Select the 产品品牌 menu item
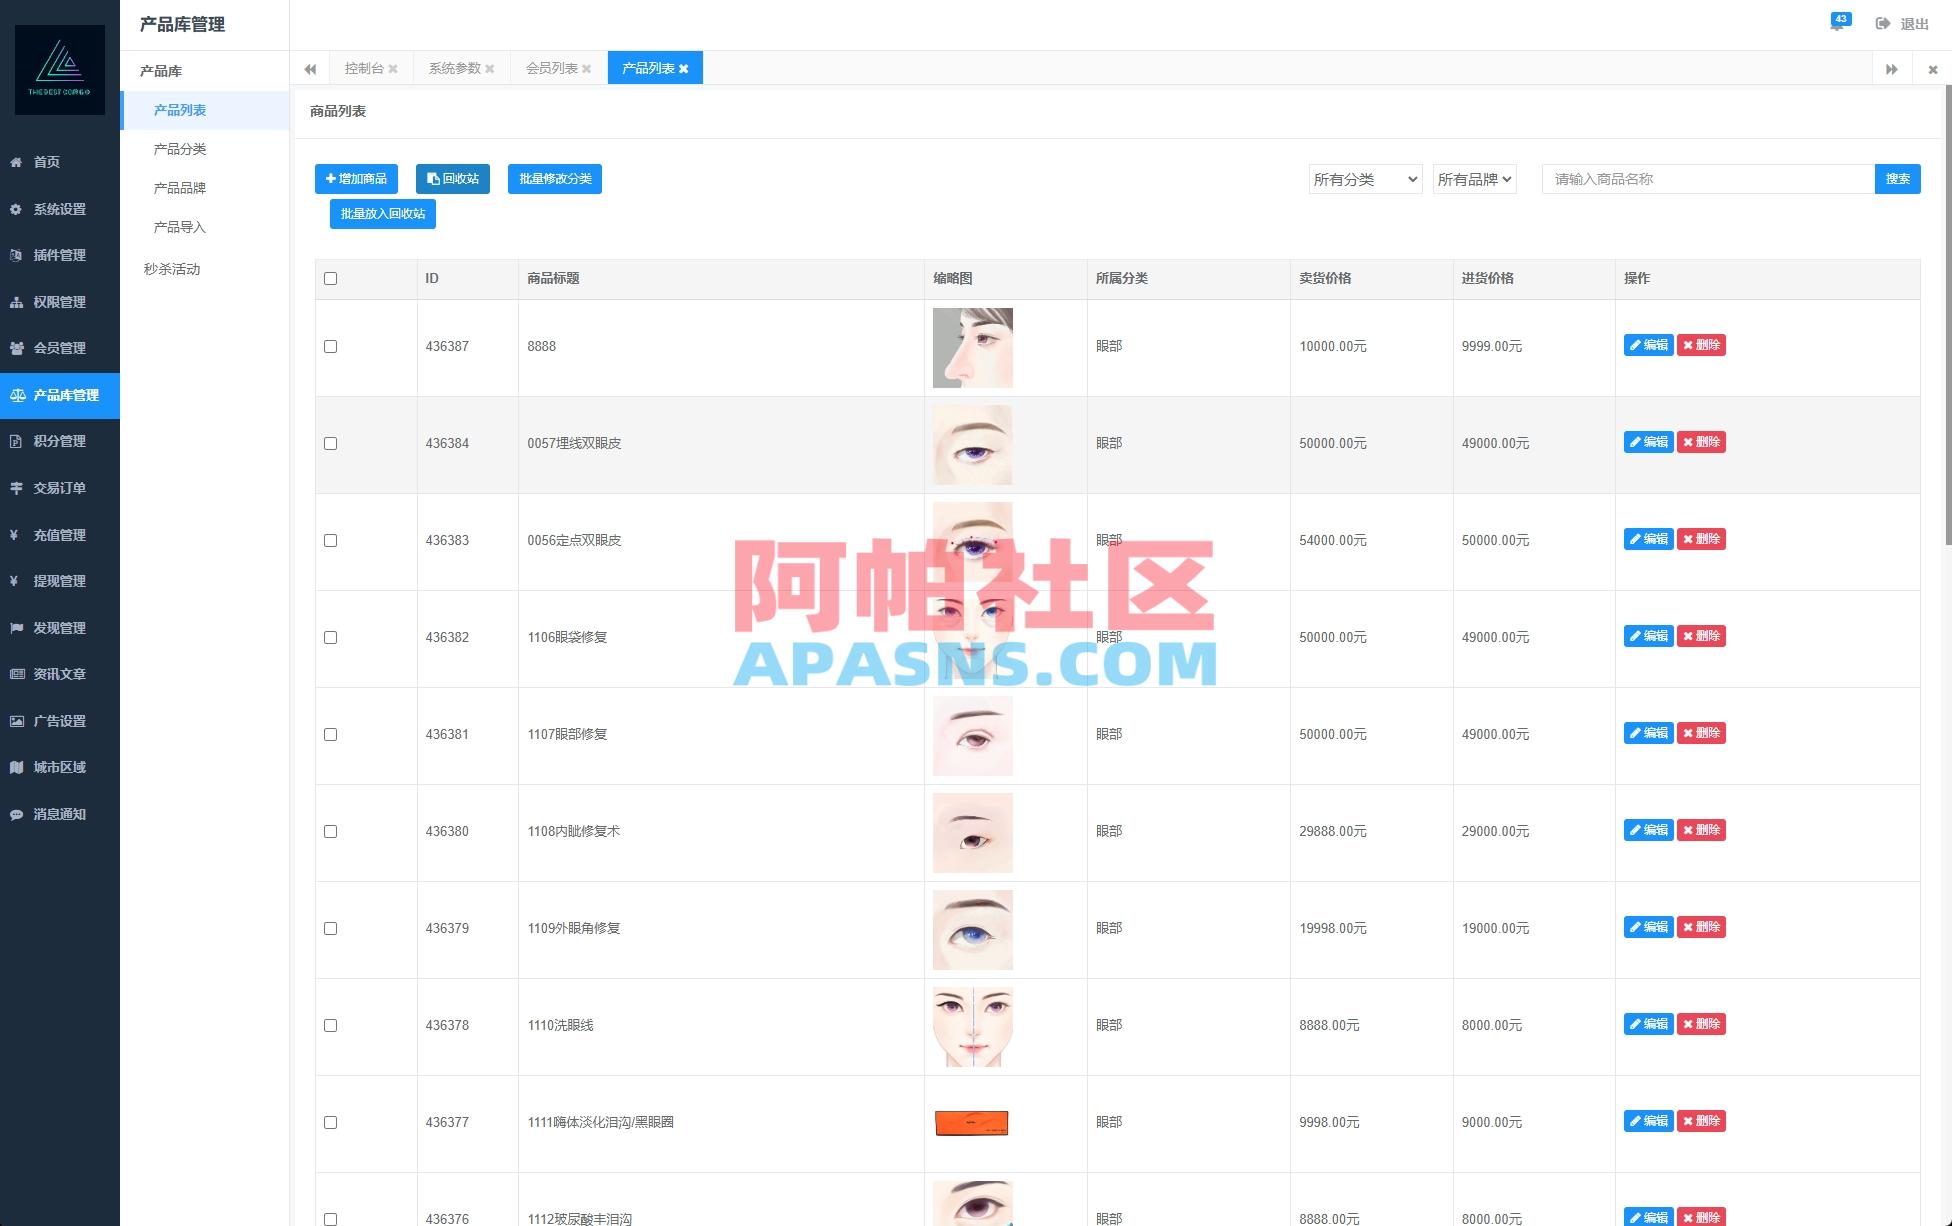This screenshot has width=1952, height=1226. tap(180, 187)
